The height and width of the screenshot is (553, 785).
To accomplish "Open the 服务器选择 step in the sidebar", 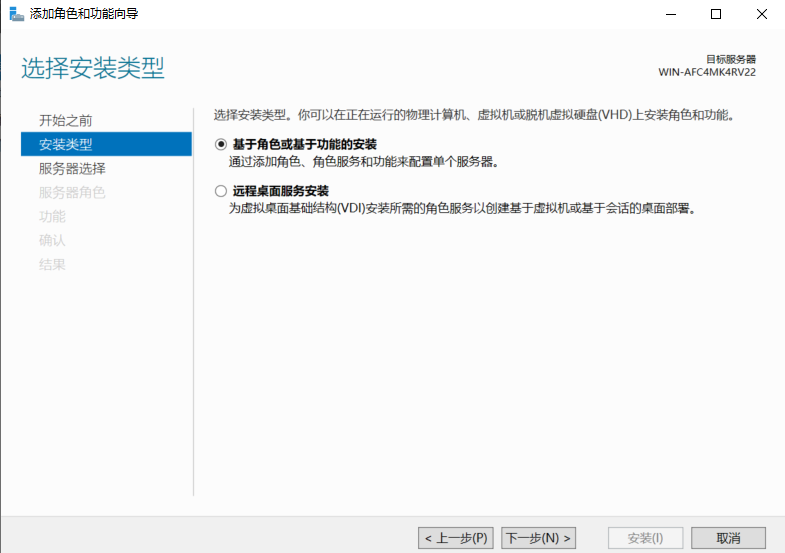I will pyautogui.click(x=72, y=169).
